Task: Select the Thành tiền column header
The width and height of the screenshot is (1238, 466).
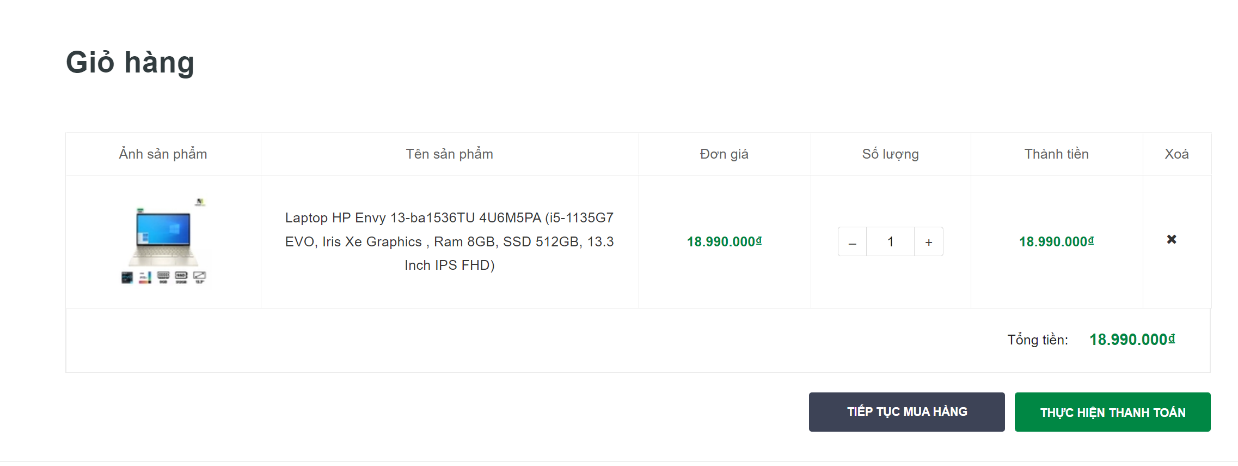Action: coord(1056,154)
